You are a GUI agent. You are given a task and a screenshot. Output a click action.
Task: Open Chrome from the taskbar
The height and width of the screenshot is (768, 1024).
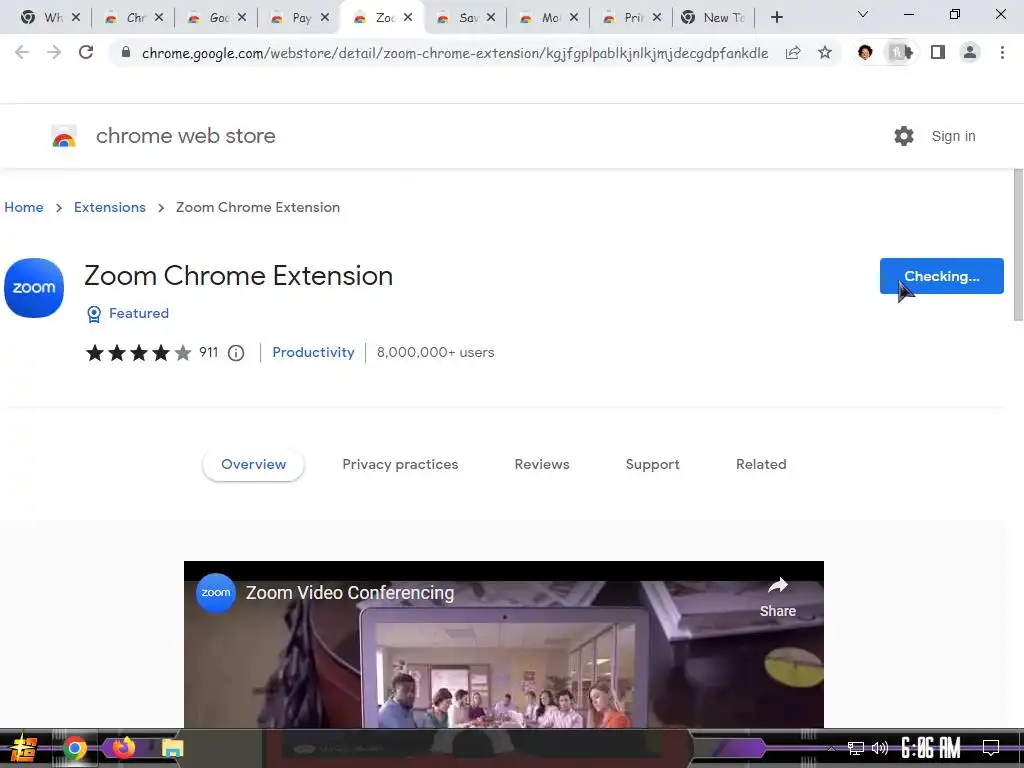click(74, 748)
